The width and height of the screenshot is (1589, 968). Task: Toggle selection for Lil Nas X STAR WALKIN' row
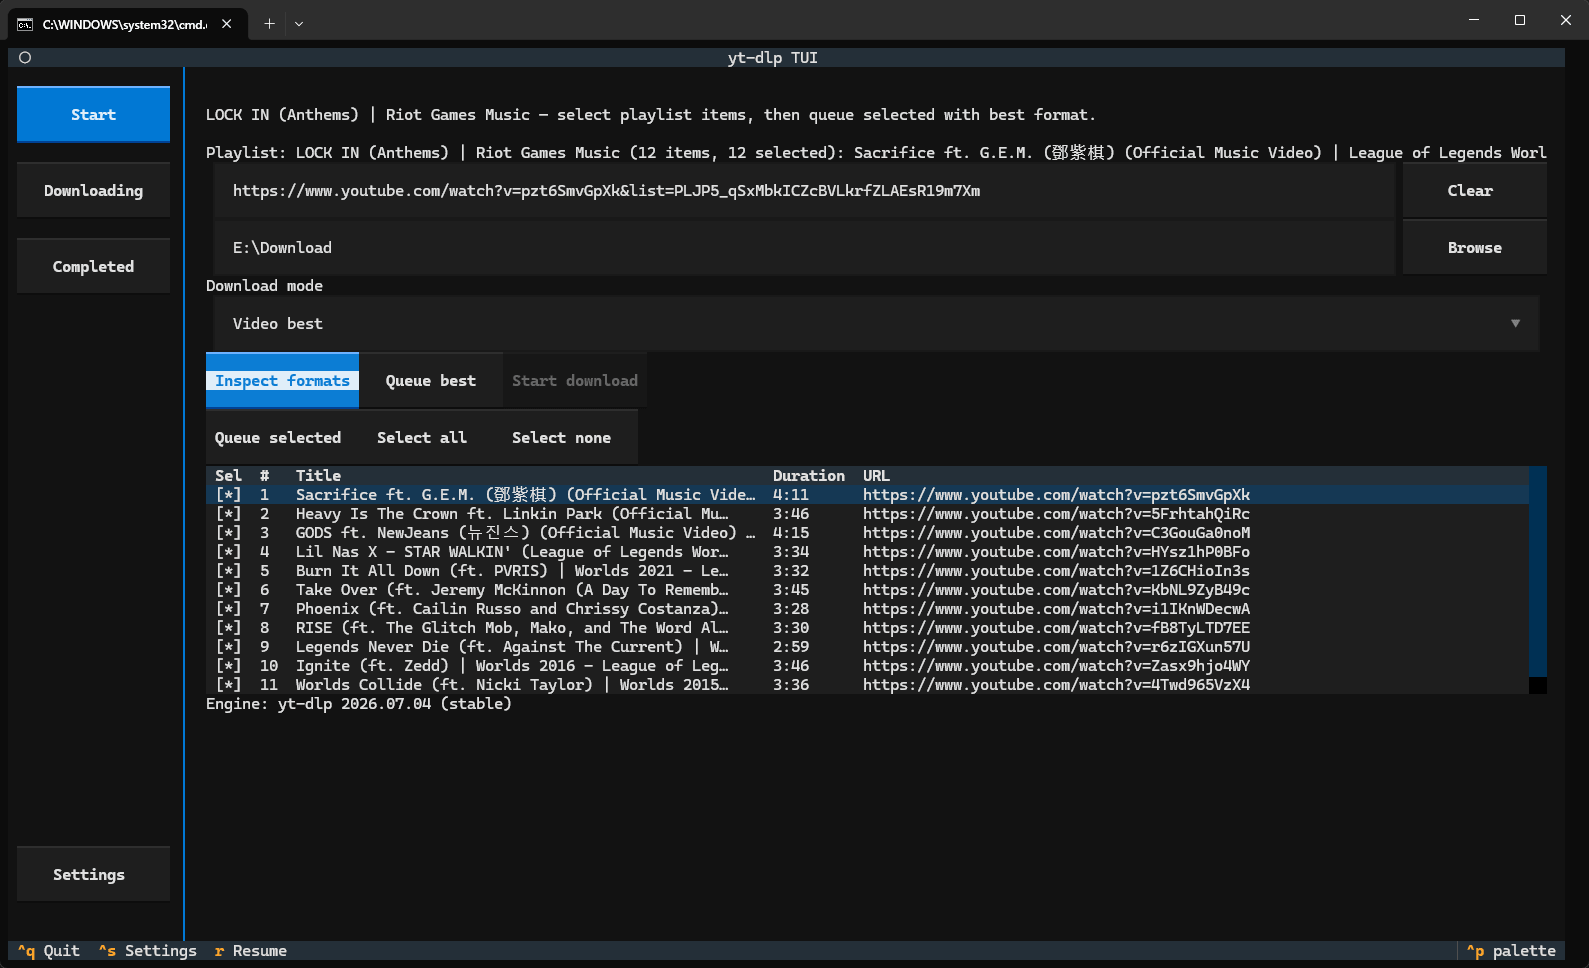pos(229,552)
